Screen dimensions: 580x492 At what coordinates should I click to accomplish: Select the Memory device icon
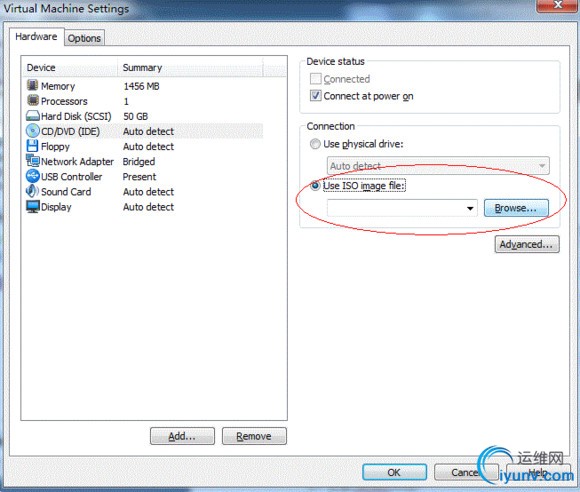pyautogui.click(x=33, y=85)
